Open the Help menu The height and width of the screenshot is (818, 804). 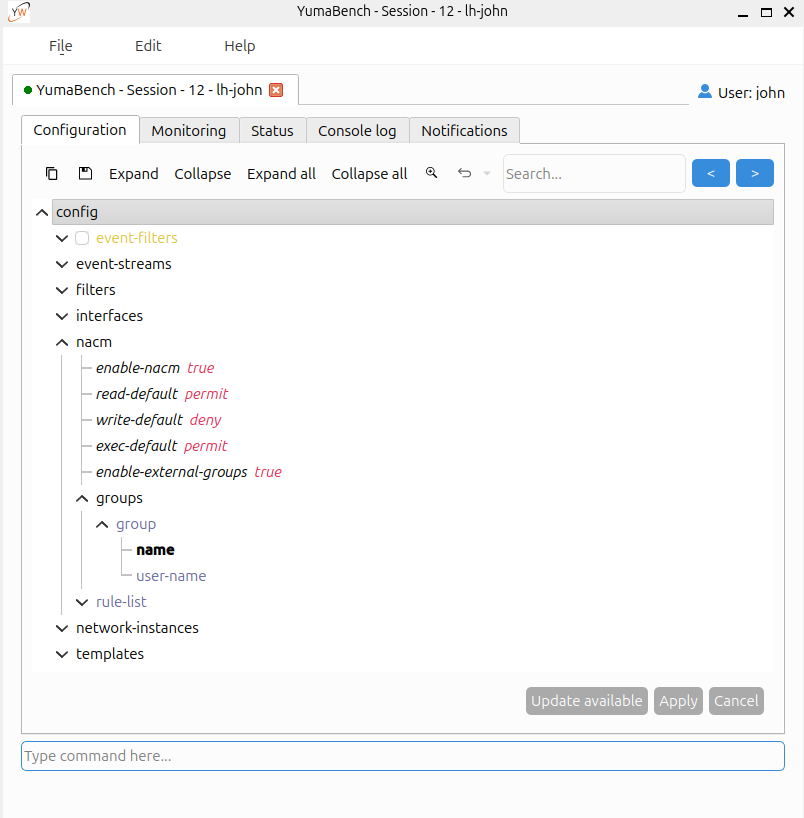click(x=239, y=46)
